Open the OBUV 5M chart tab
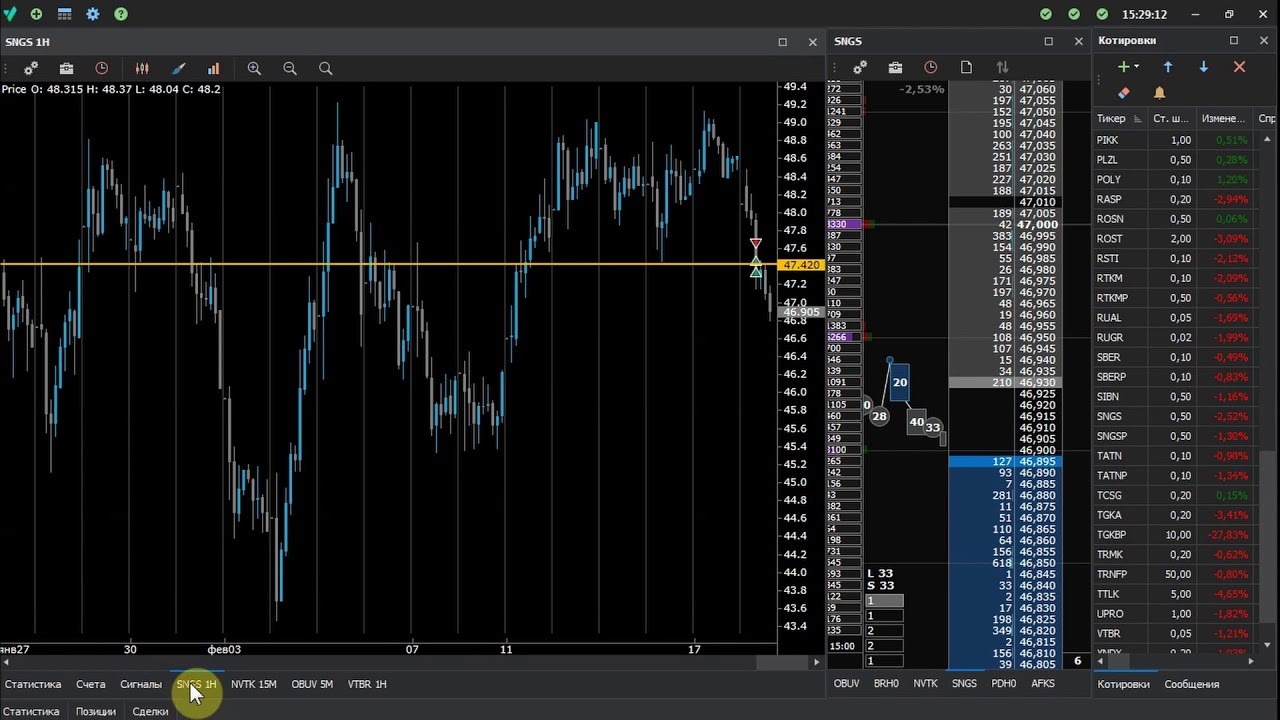The image size is (1280, 720). [312, 684]
